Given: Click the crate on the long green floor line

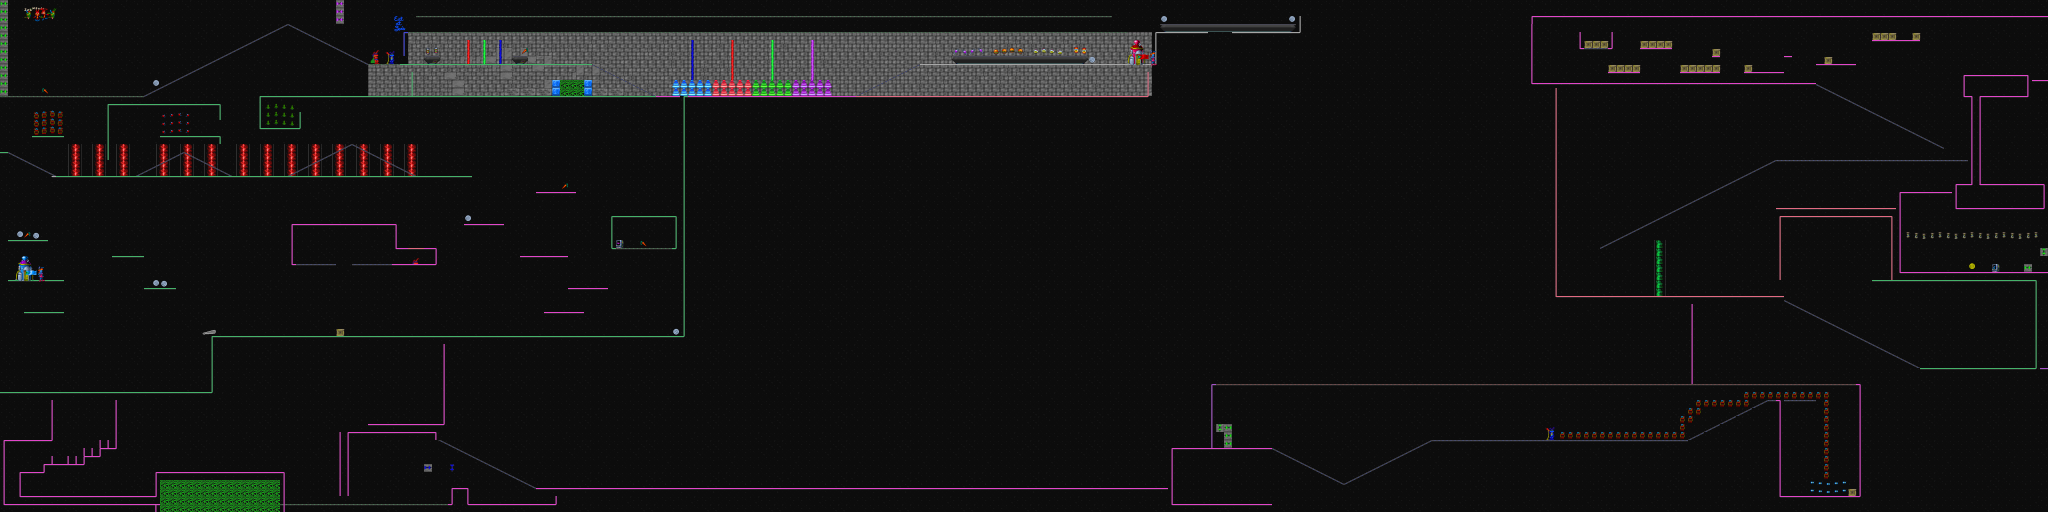Looking at the screenshot, I should coord(340,332).
